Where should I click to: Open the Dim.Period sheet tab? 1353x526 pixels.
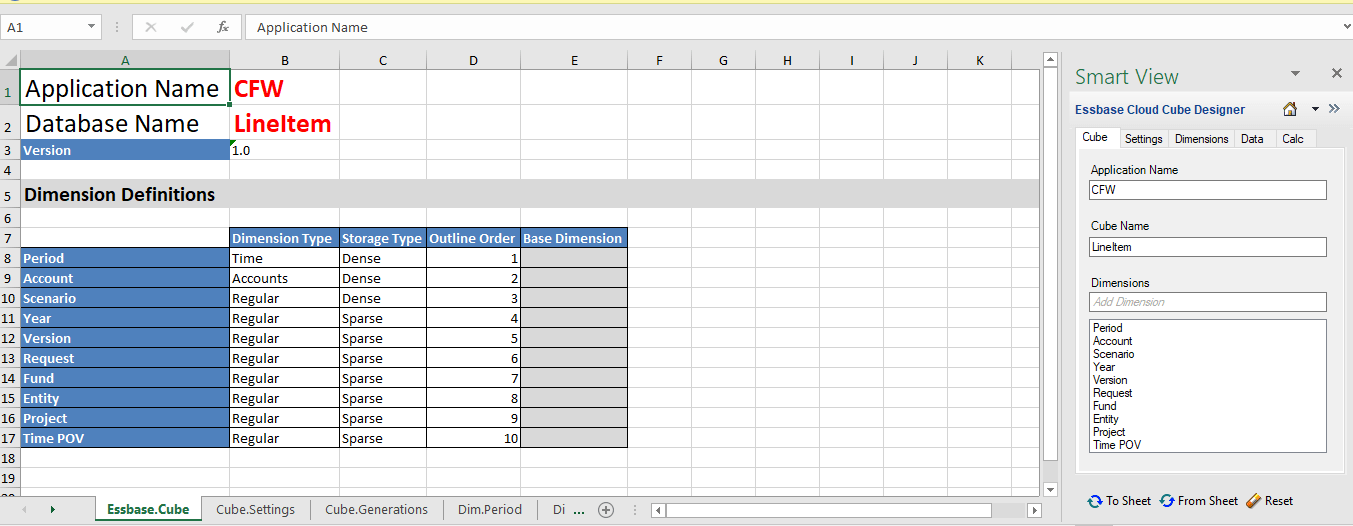coord(490,509)
